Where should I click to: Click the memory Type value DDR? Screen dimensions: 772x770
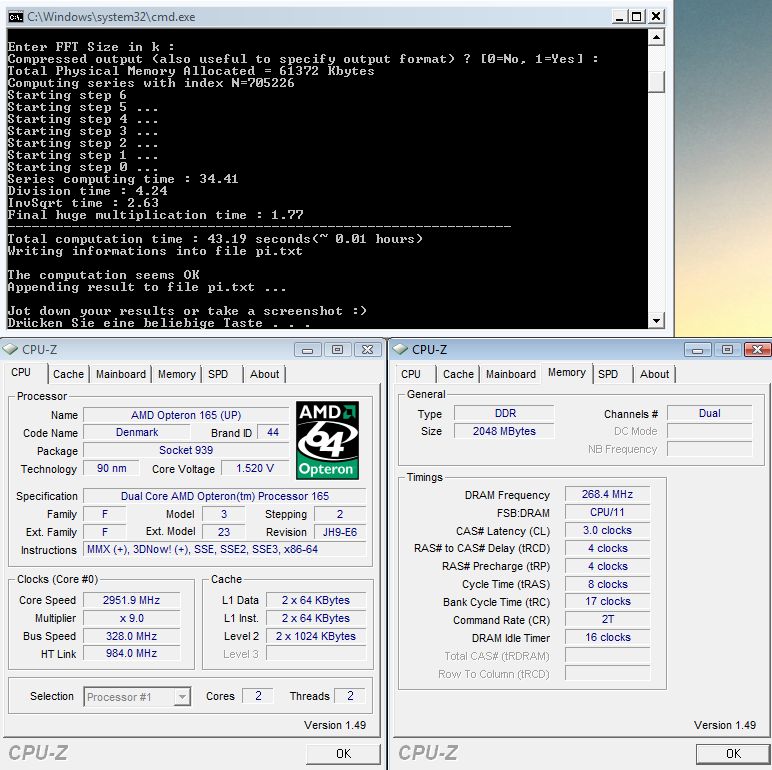505,413
